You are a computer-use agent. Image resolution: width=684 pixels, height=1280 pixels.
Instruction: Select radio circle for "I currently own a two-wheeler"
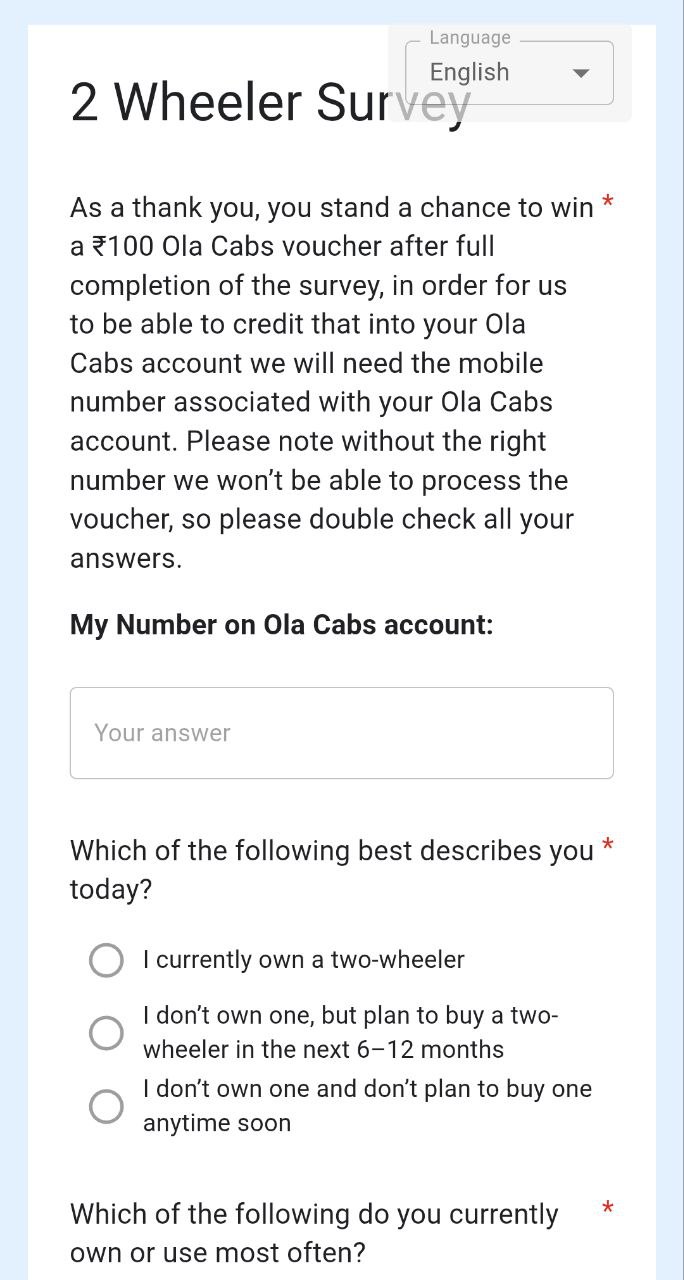coord(106,960)
